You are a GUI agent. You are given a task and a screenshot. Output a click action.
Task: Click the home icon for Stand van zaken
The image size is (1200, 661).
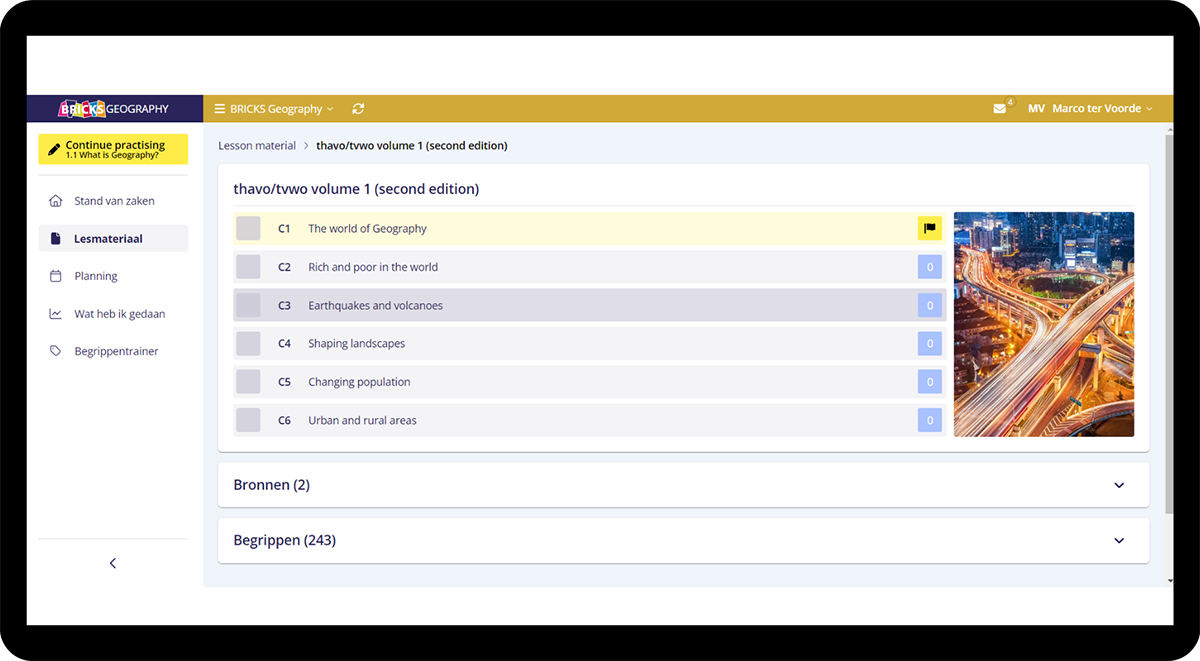56,201
